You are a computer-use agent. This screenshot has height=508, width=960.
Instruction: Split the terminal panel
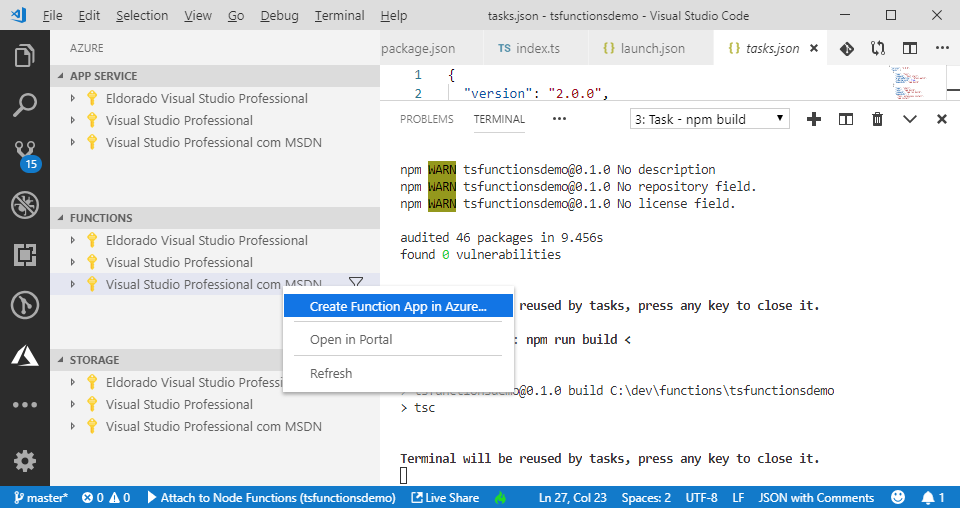(846, 119)
